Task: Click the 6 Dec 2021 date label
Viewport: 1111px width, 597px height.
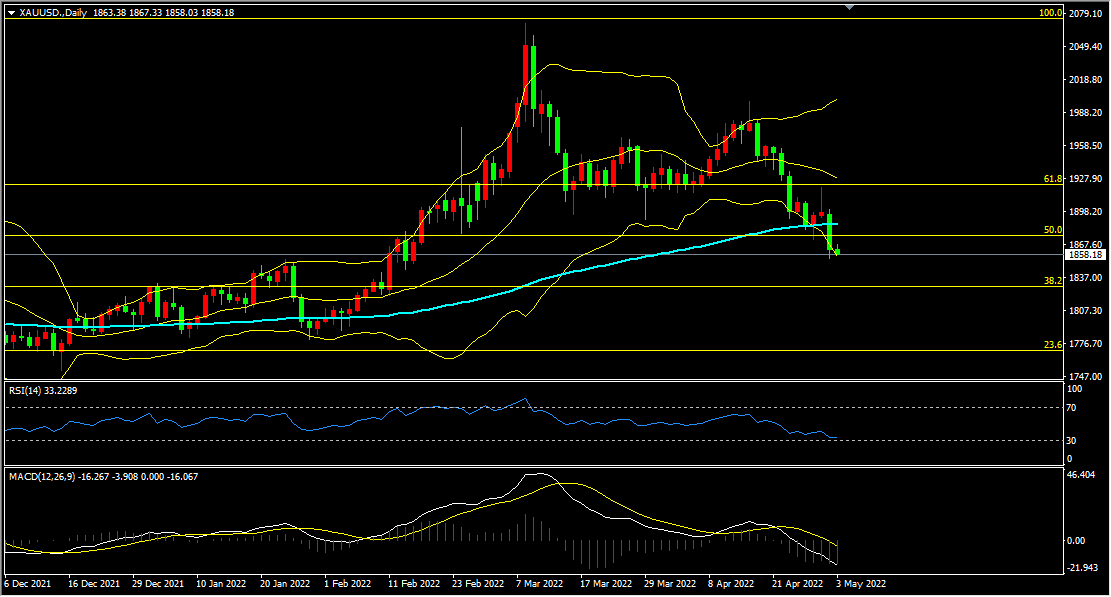Action: pos(28,584)
